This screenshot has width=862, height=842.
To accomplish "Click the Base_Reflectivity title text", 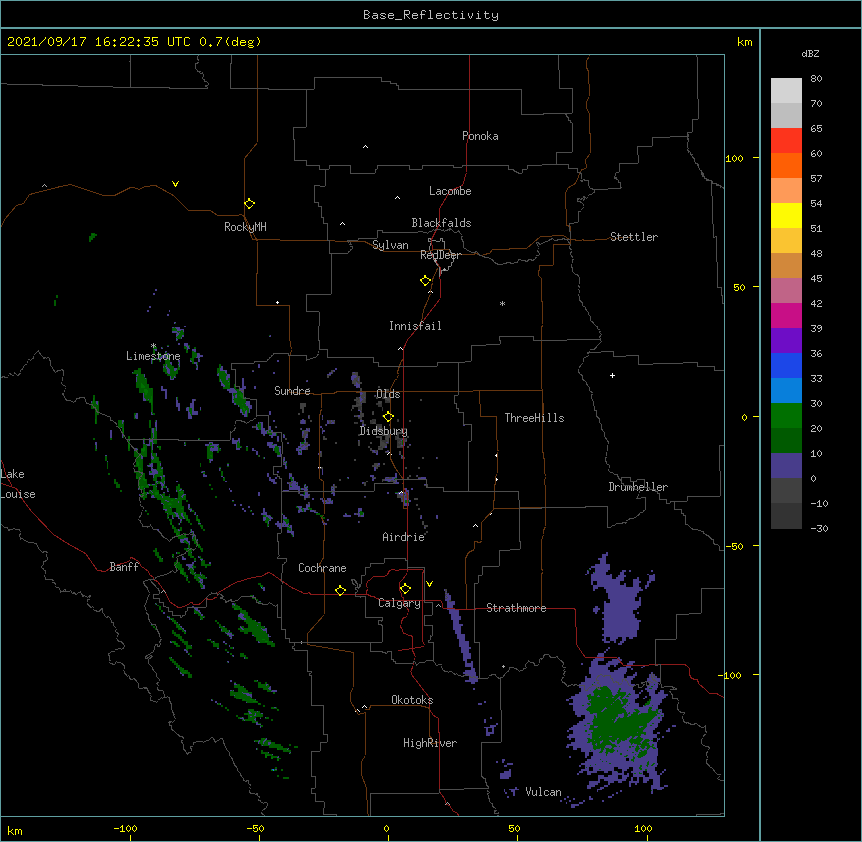I will (x=431, y=15).
